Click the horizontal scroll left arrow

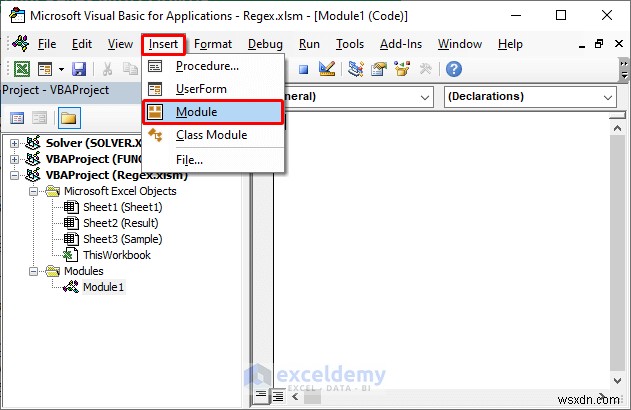[295, 397]
